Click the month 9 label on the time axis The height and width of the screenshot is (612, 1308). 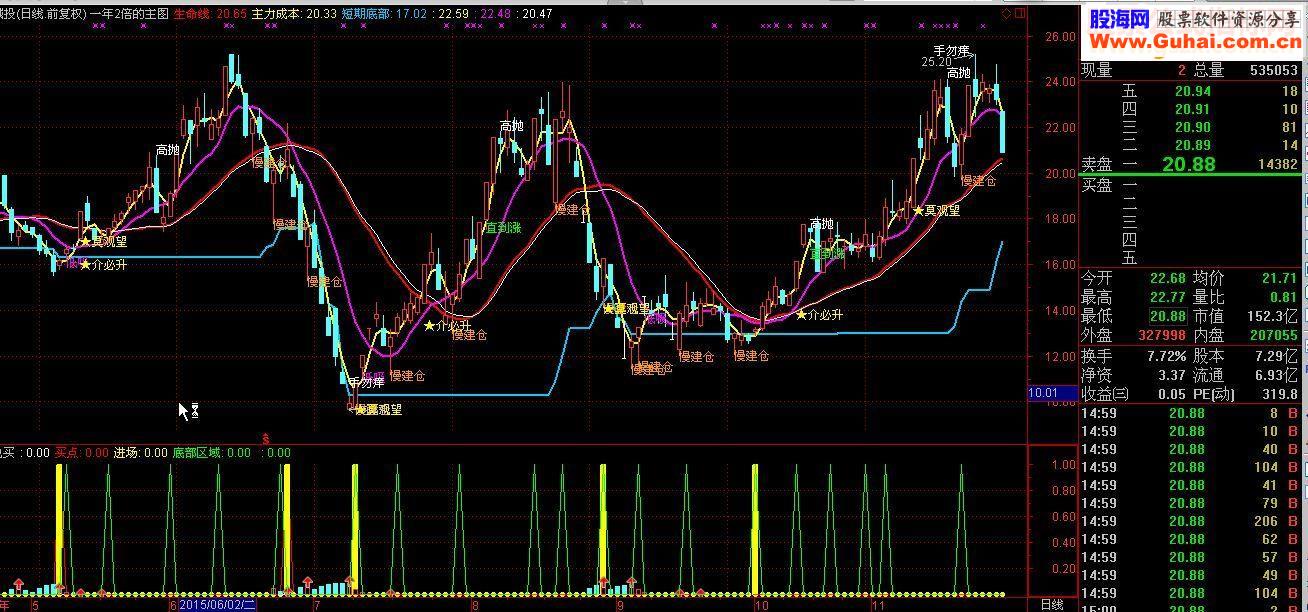pos(619,605)
